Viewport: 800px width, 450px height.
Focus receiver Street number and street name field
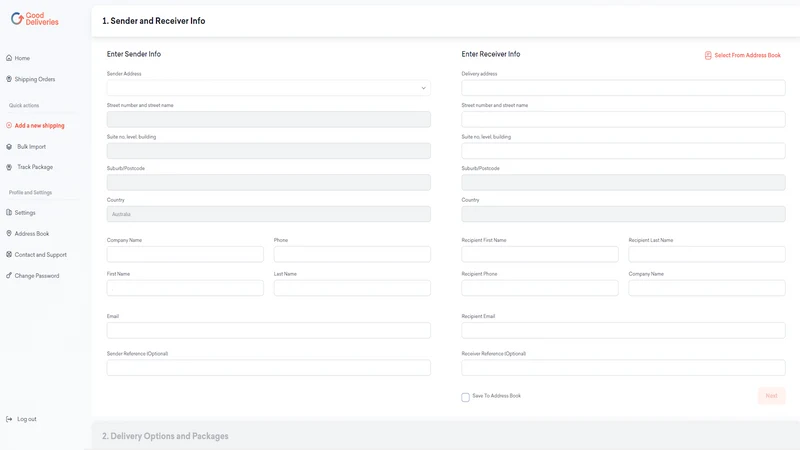click(x=623, y=119)
